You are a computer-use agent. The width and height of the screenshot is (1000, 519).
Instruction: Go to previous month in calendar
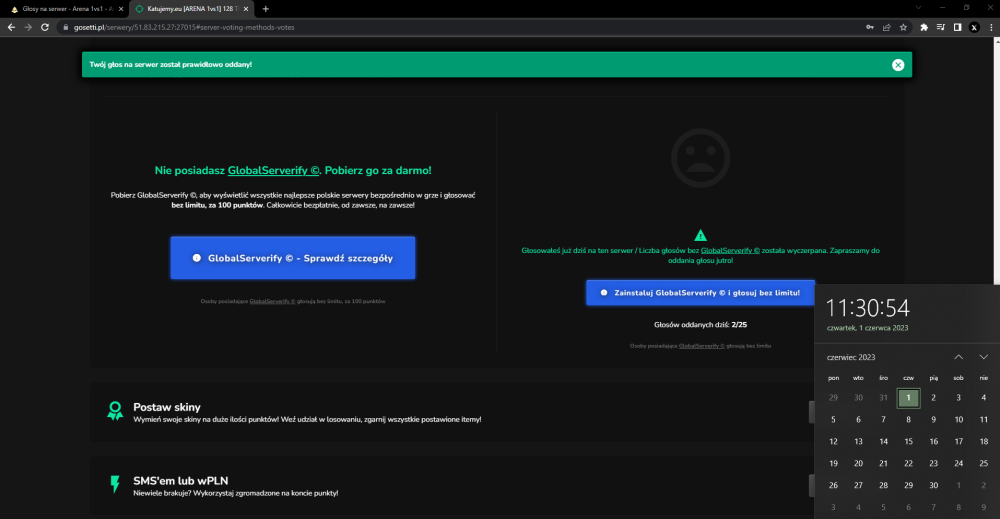[959, 357]
